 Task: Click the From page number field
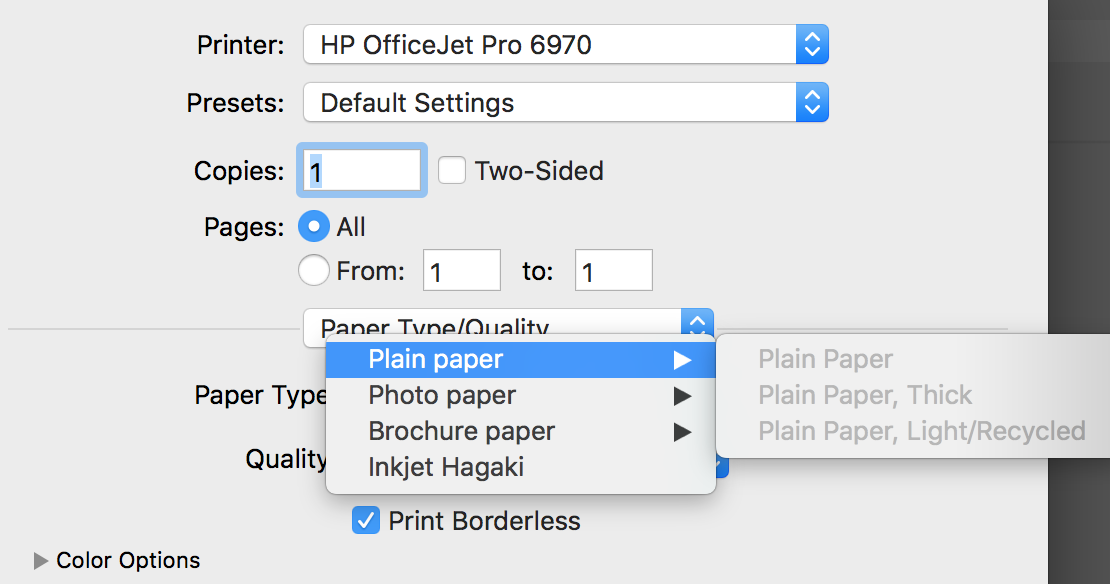tap(462, 270)
